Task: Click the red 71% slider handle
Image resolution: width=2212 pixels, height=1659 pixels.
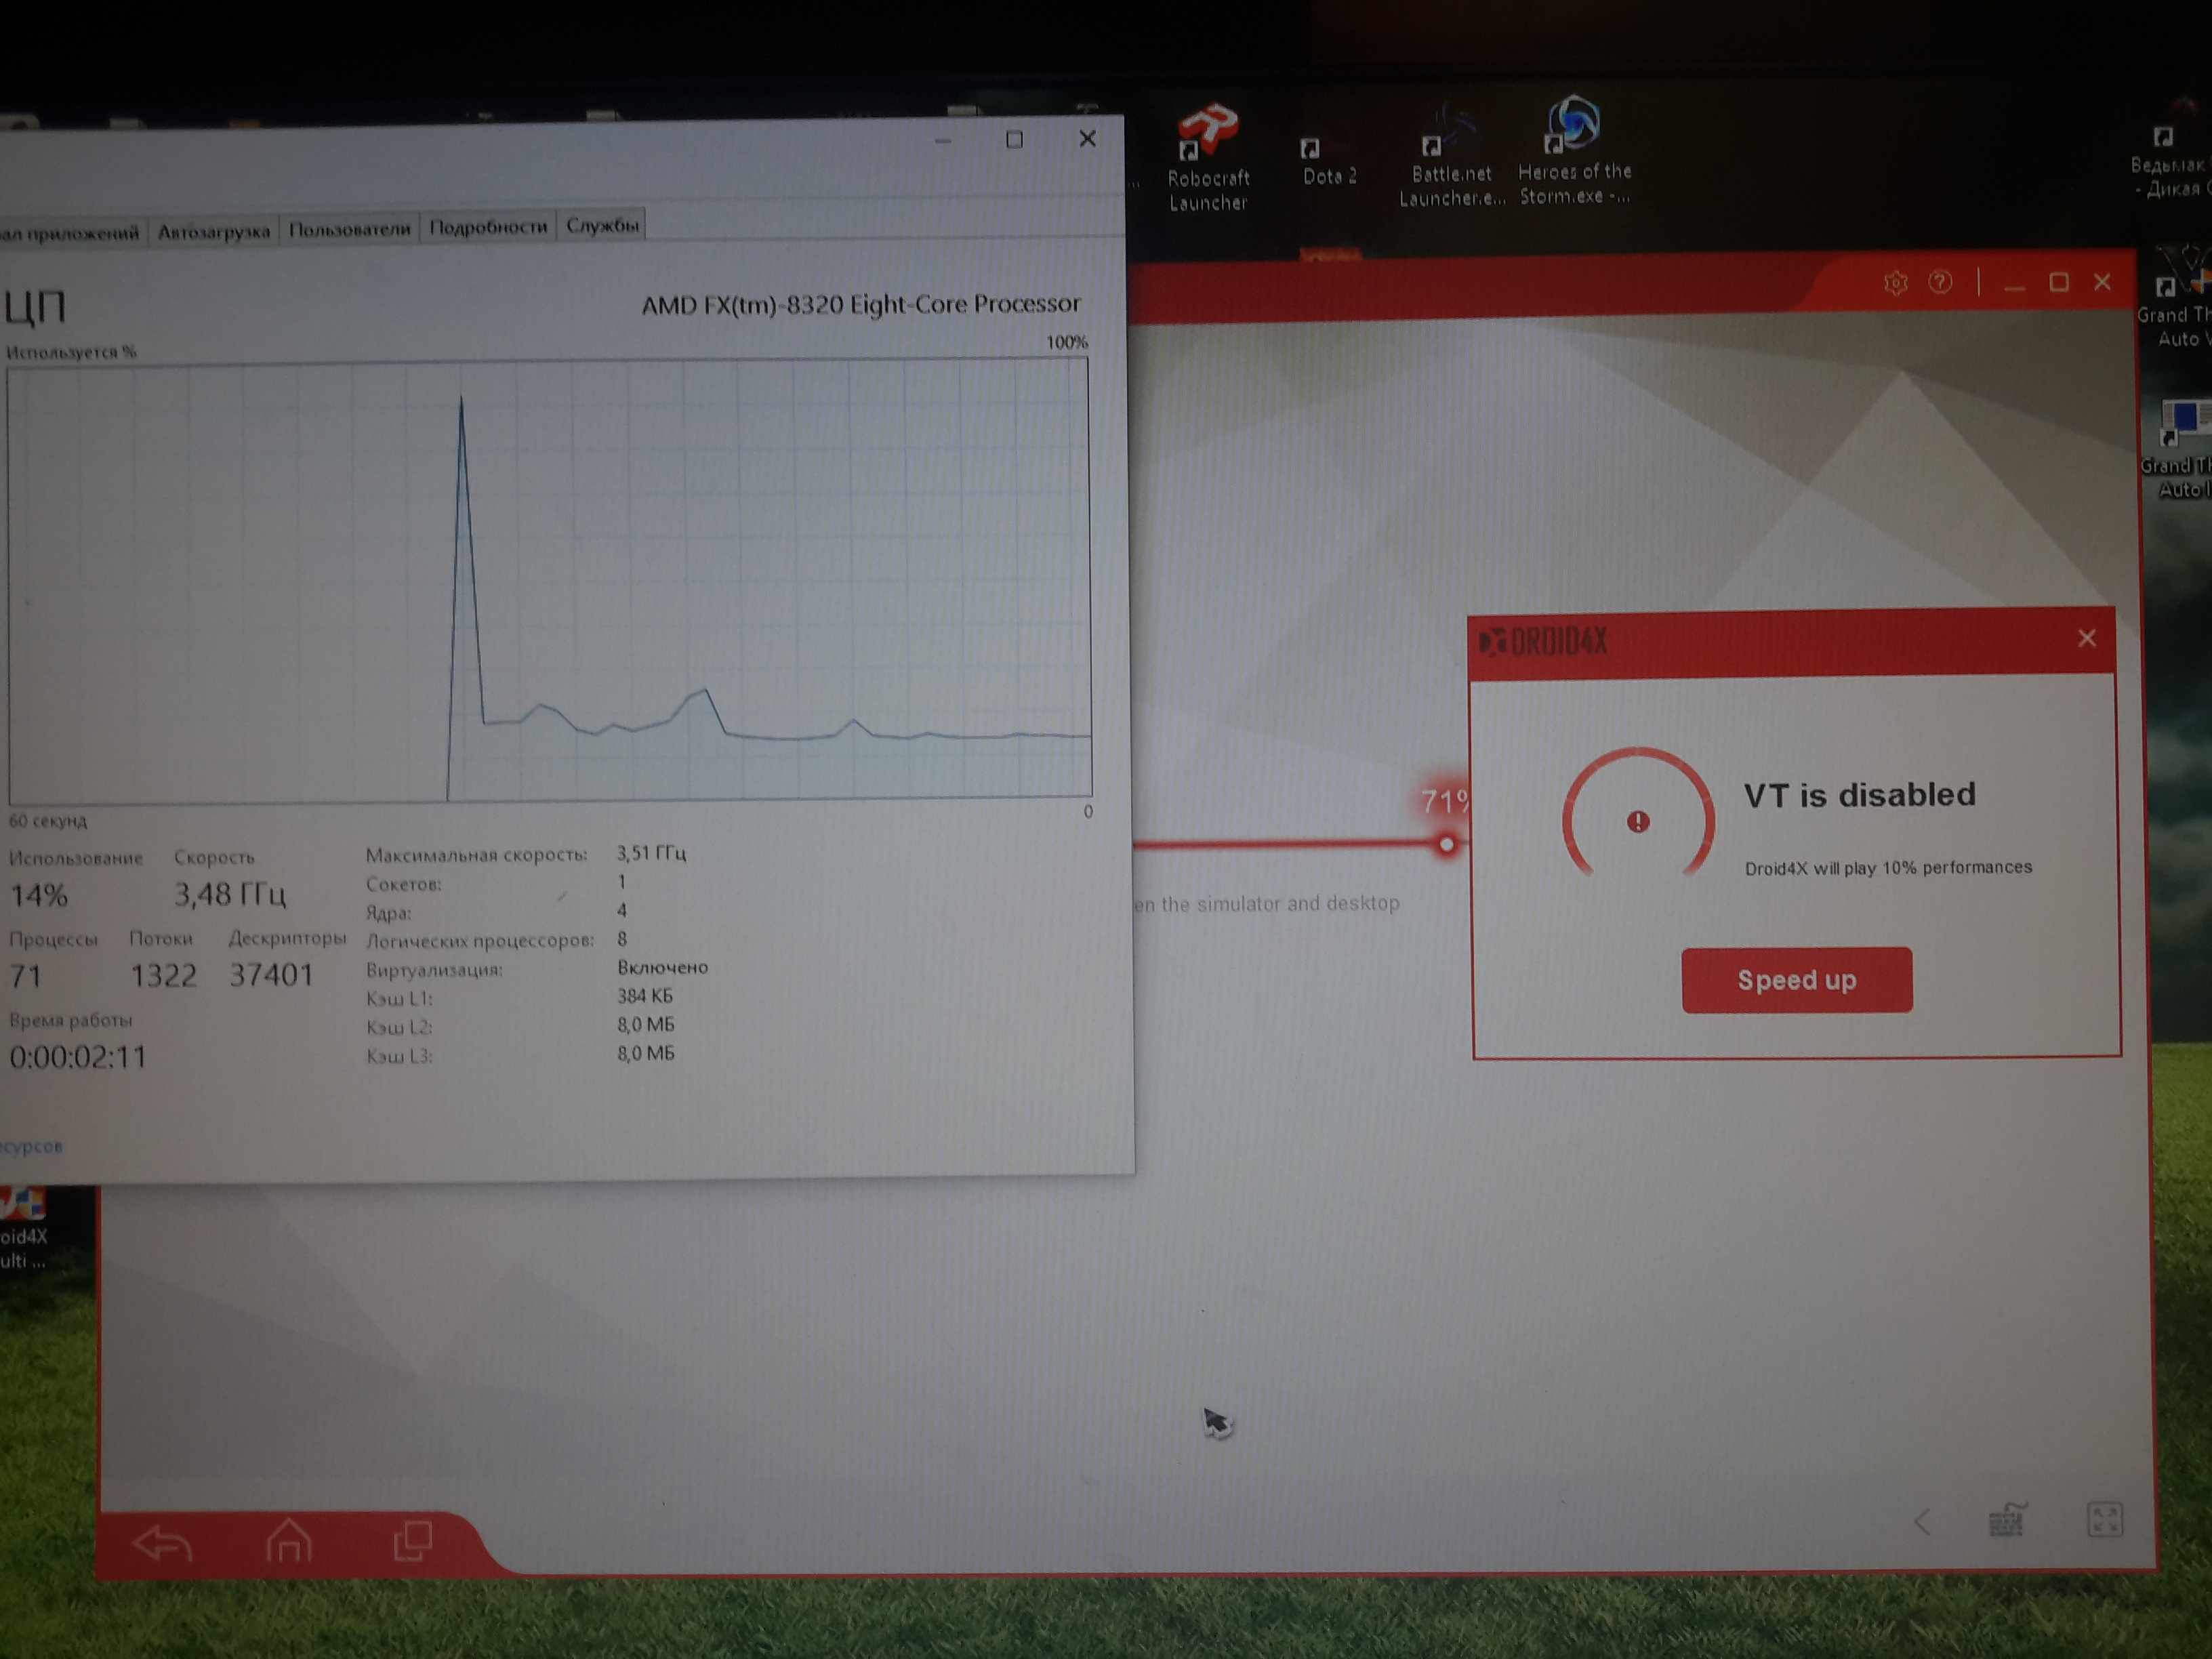Action: pyautogui.click(x=1446, y=845)
